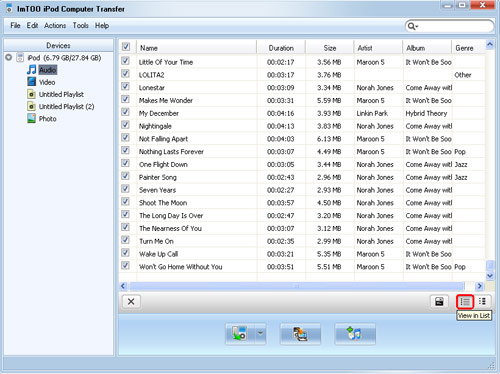Uncheck the Nightingale checkbox
Viewport: 500px width, 374px height.
coord(125,125)
